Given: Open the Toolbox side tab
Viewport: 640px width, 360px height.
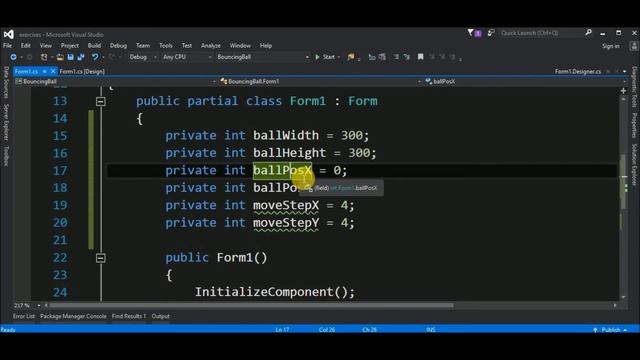Looking at the screenshot, I should coord(6,156).
